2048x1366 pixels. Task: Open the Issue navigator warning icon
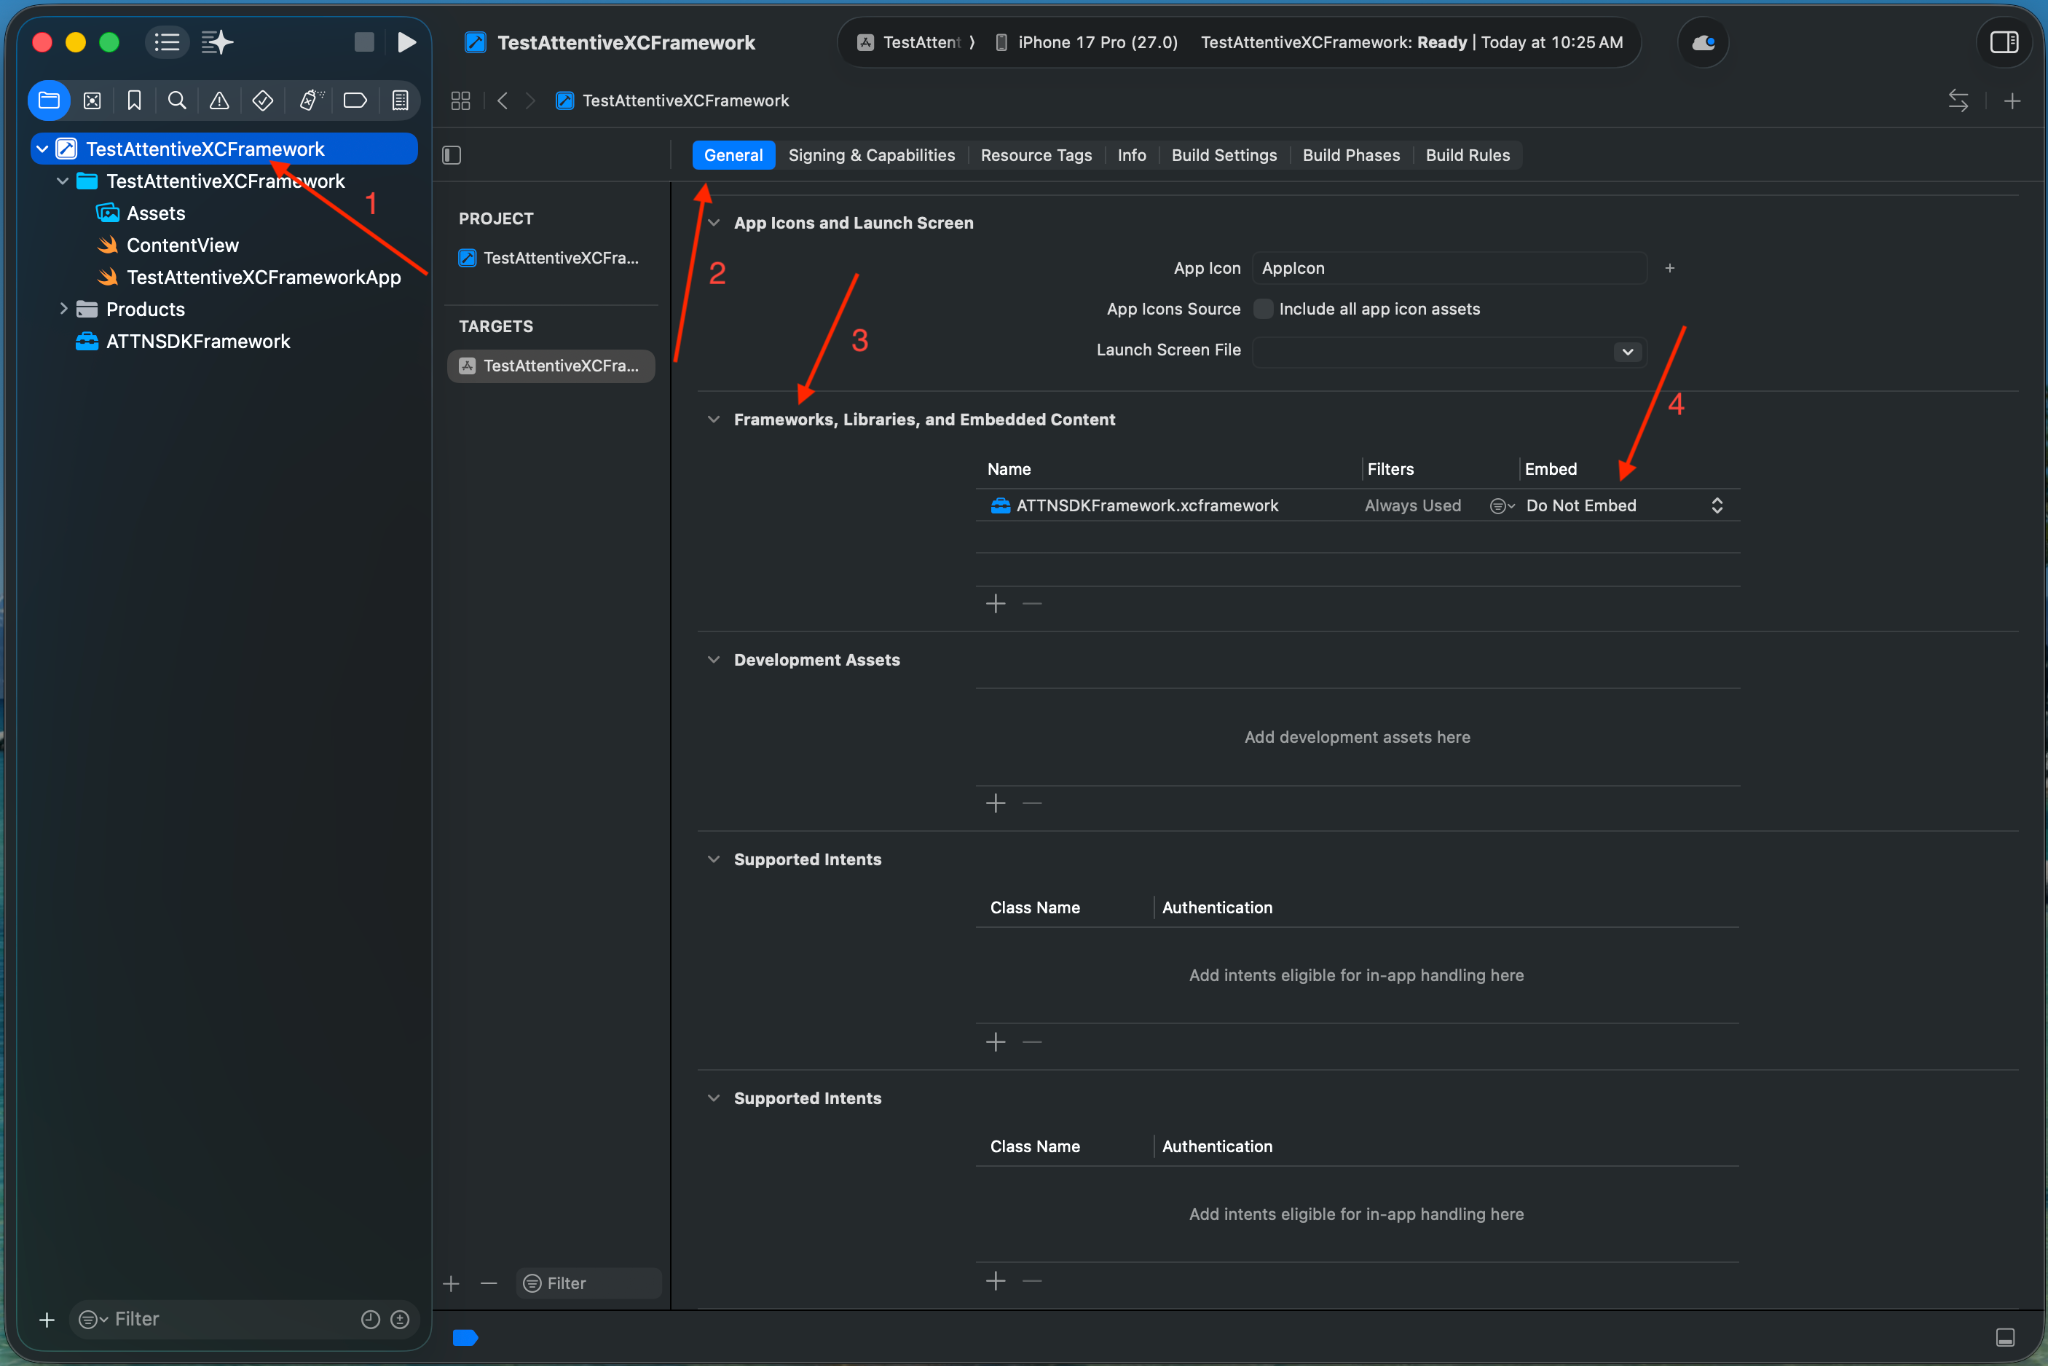pyautogui.click(x=219, y=100)
